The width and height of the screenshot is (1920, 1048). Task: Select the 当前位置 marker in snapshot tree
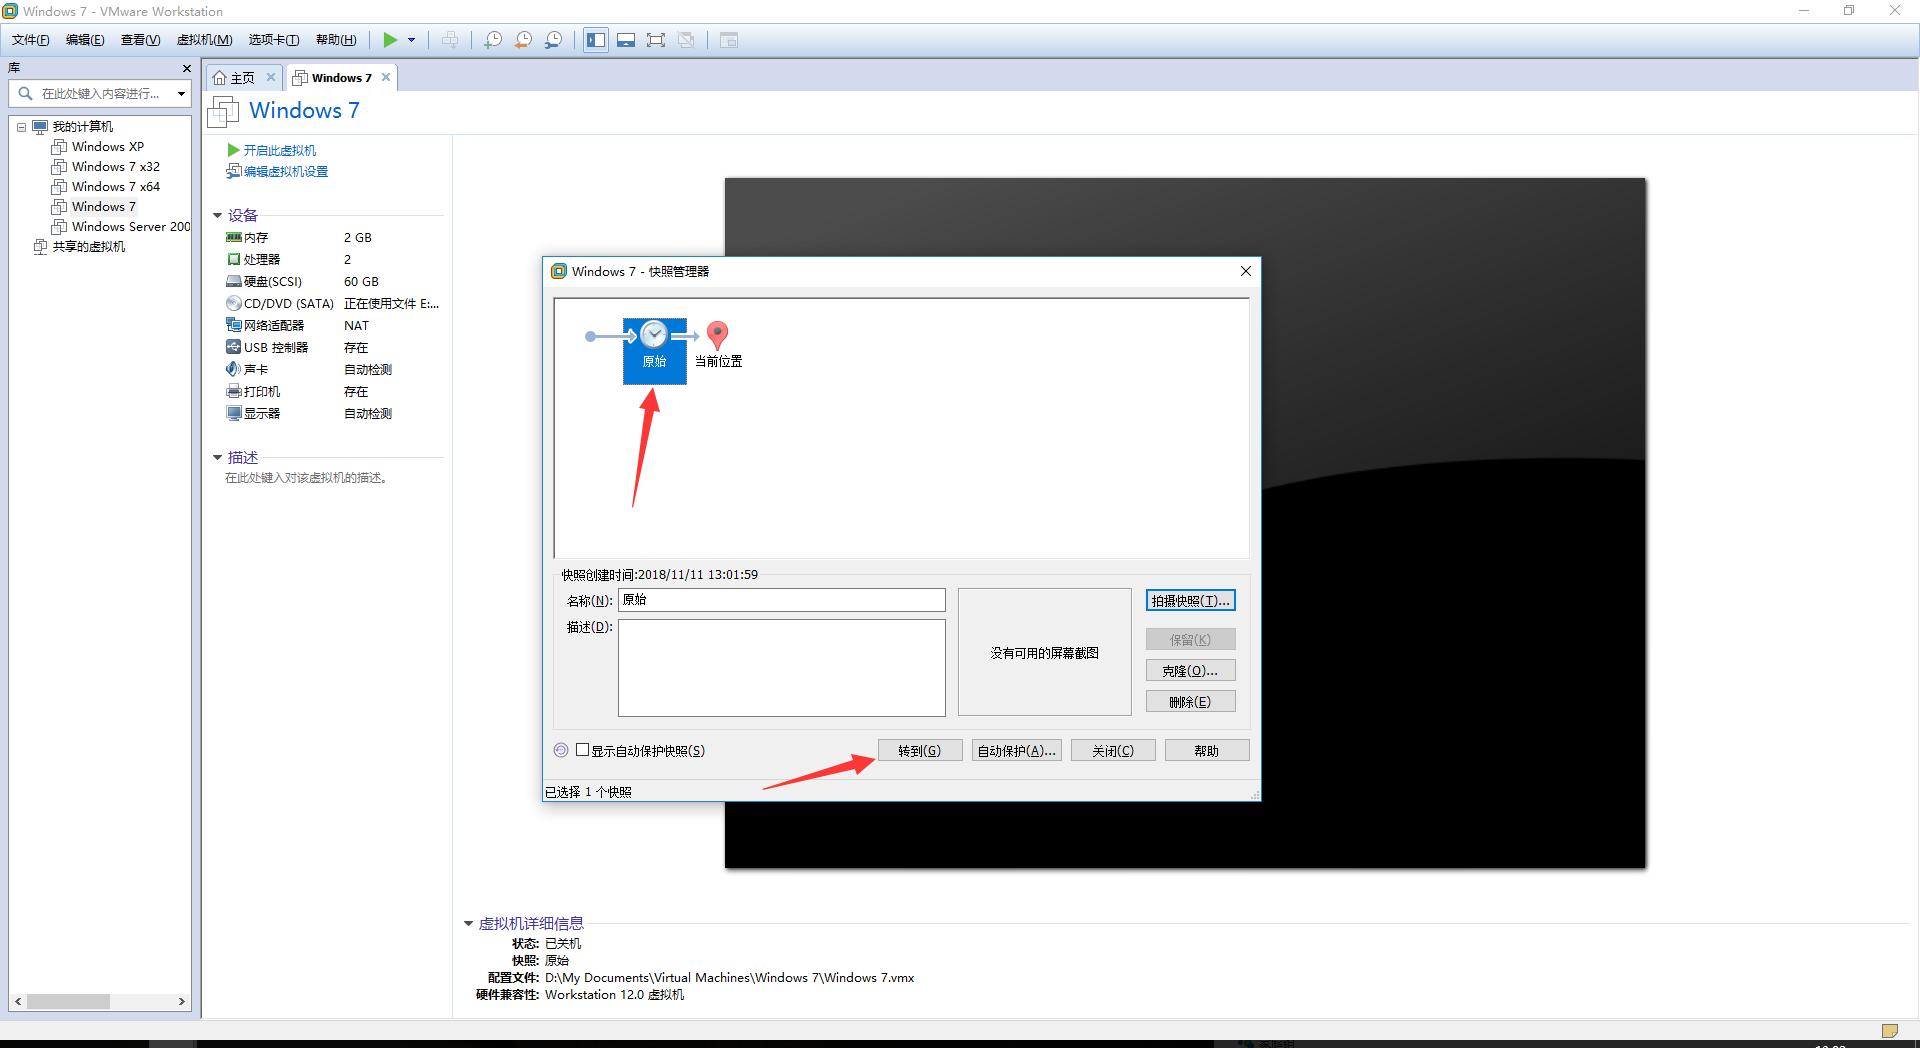(718, 345)
